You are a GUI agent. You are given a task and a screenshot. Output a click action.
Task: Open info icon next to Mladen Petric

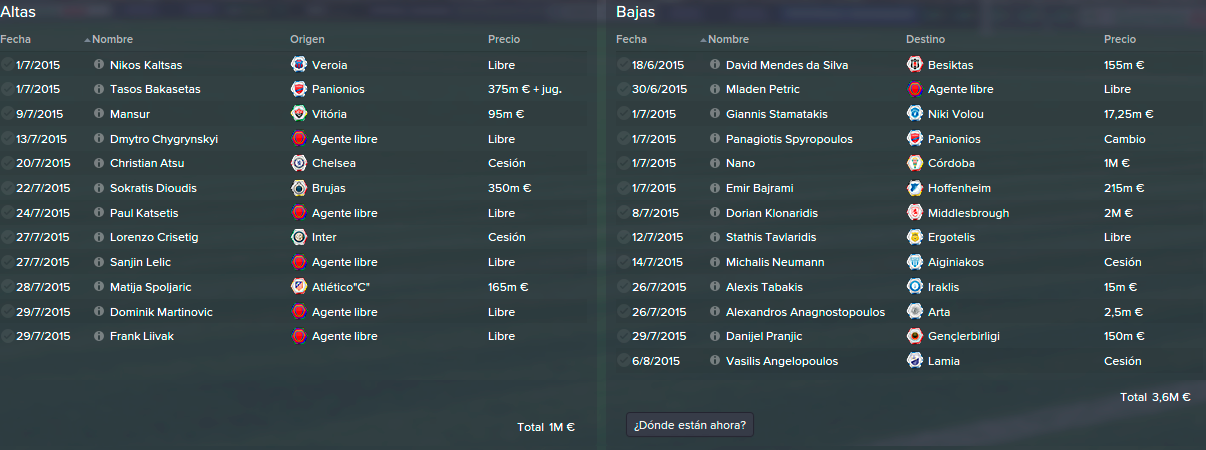[714, 89]
